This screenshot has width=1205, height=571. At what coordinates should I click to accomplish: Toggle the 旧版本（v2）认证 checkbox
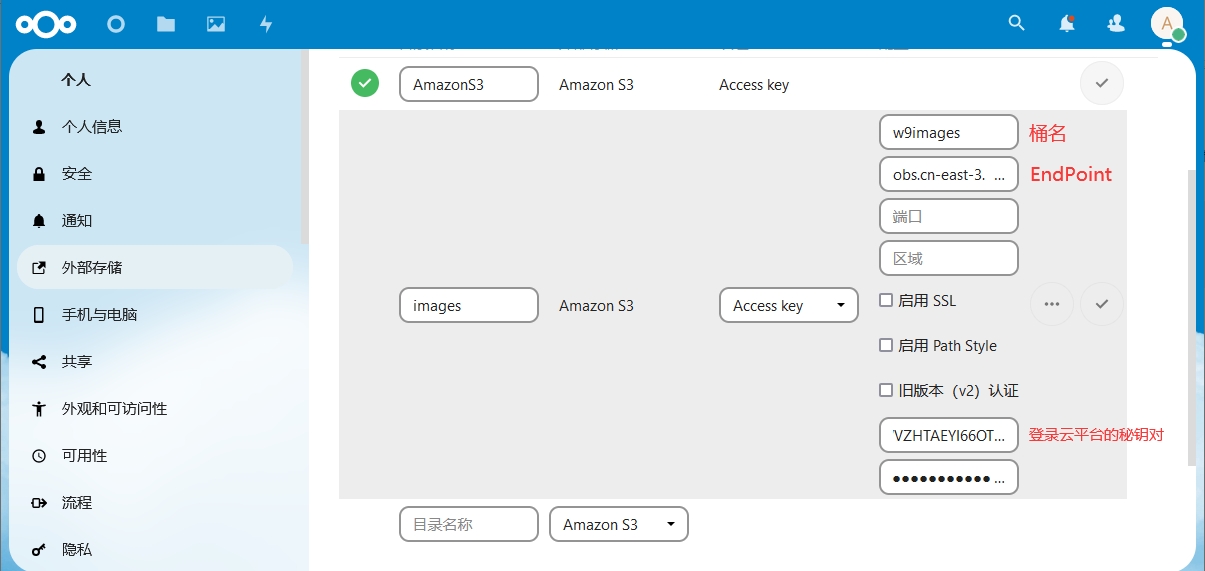click(x=886, y=390)
